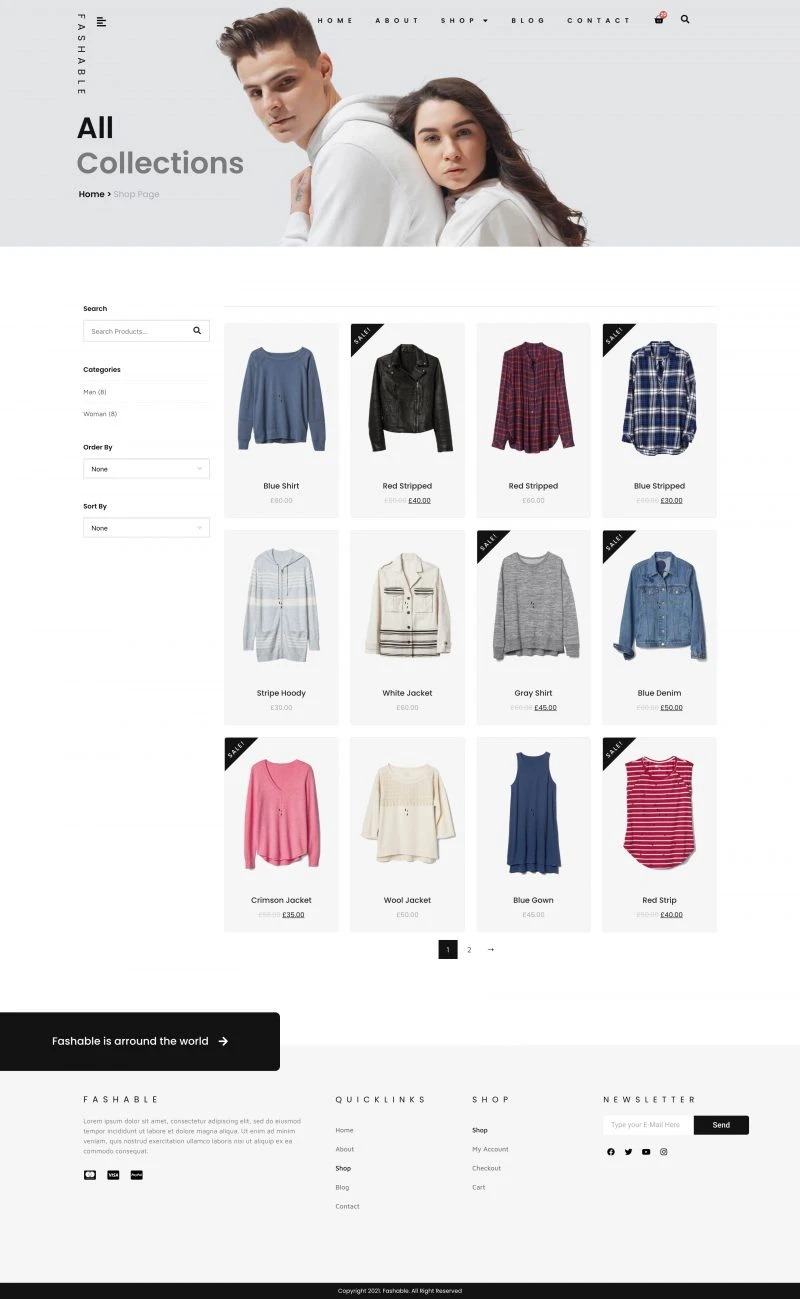Filter by the Woman category link
Viewport: 800px width, 1299px height.
(100, 414)
